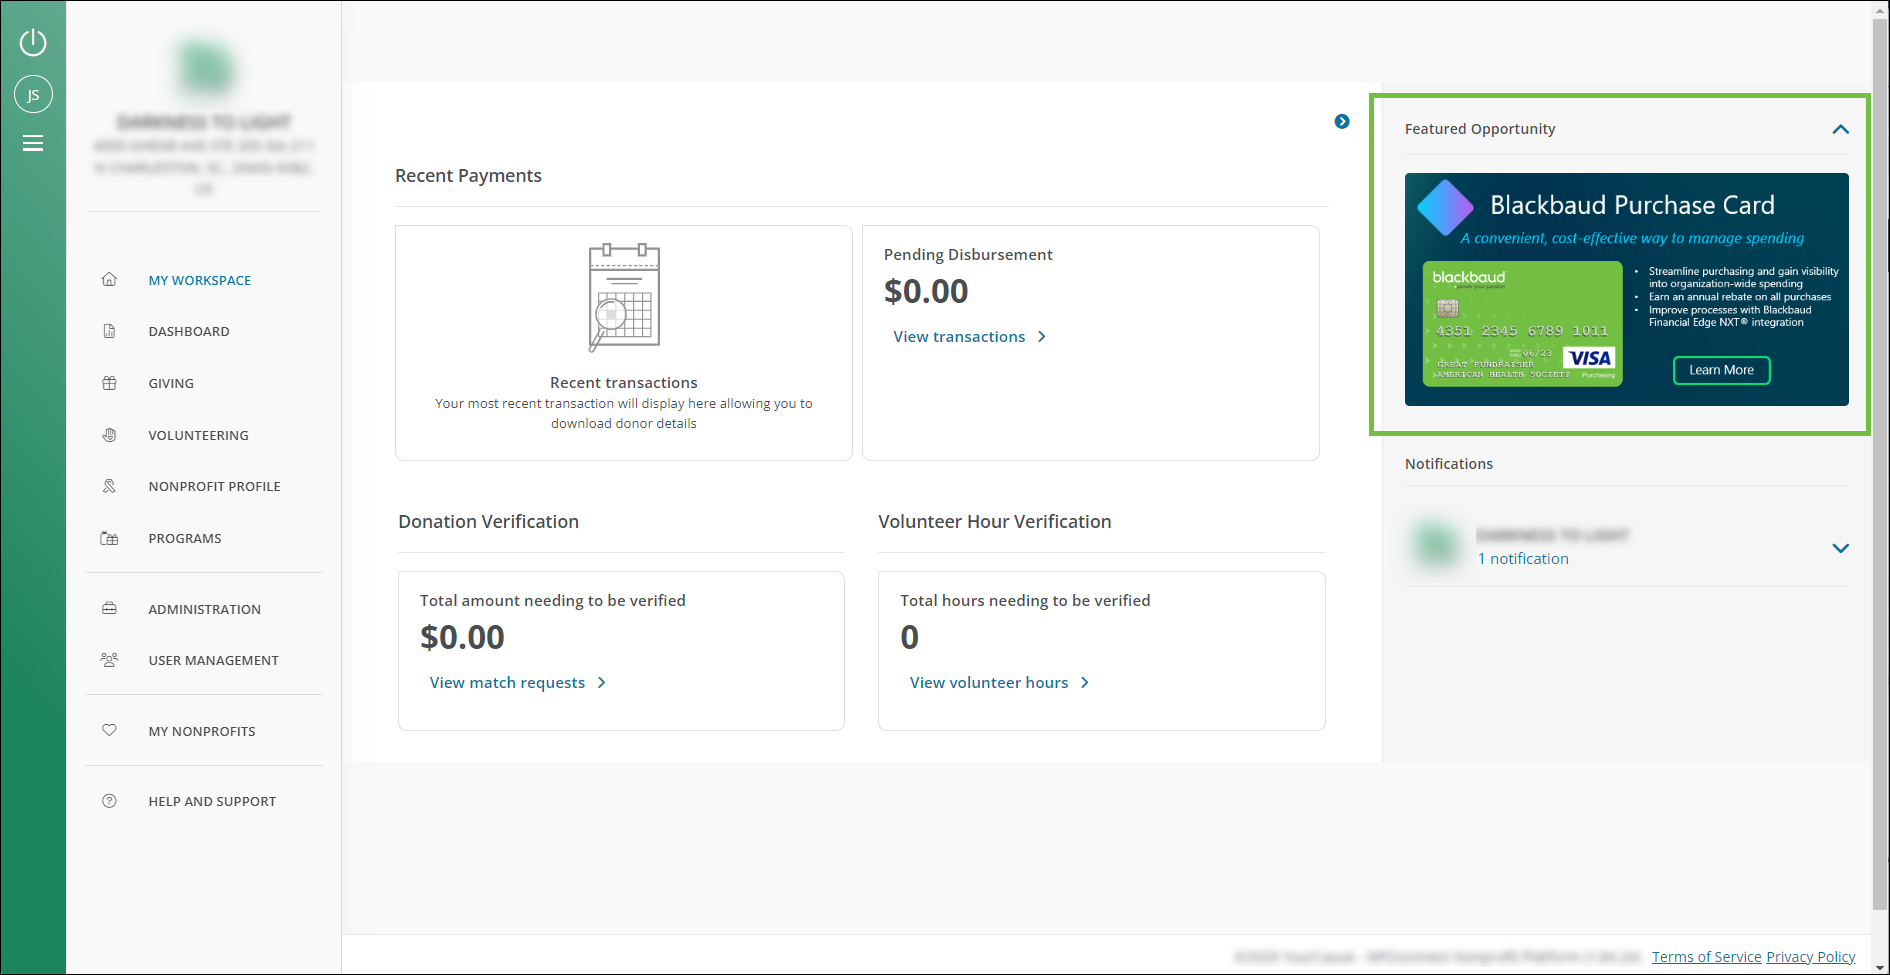Click the heart icon beside My Nonprofits
1890x975 pixels.
(109, 731)
